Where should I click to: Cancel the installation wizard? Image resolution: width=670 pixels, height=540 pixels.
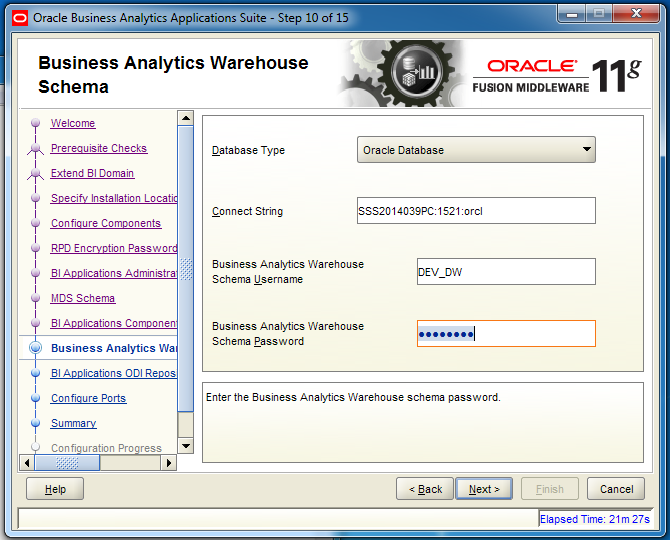(616, 489)
